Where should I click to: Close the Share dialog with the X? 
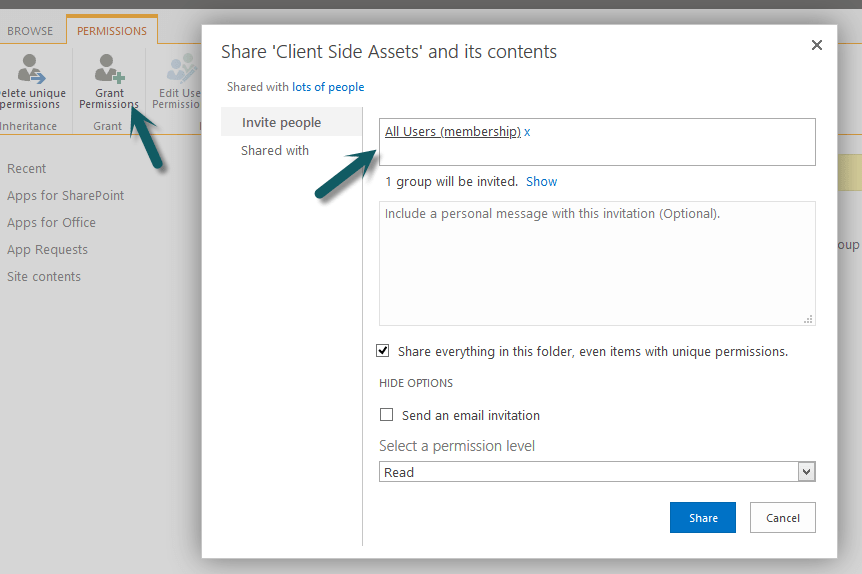click(x=816, y=45)
